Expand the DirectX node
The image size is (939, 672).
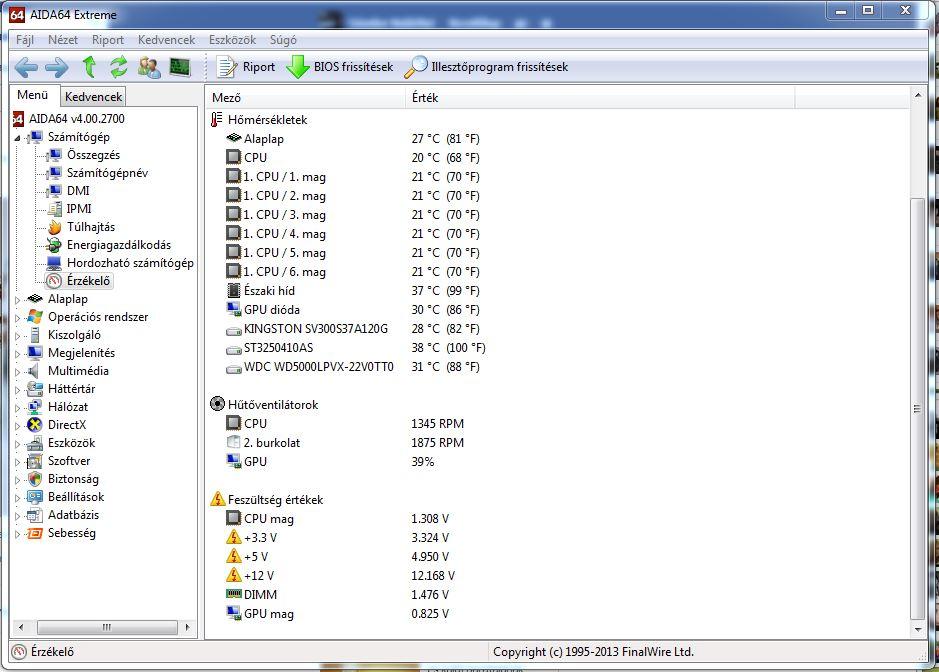(x=17, y=426)
